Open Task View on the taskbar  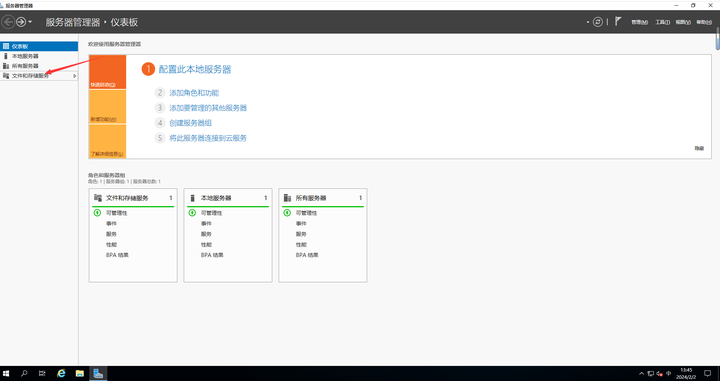click(x=42, y=374)
